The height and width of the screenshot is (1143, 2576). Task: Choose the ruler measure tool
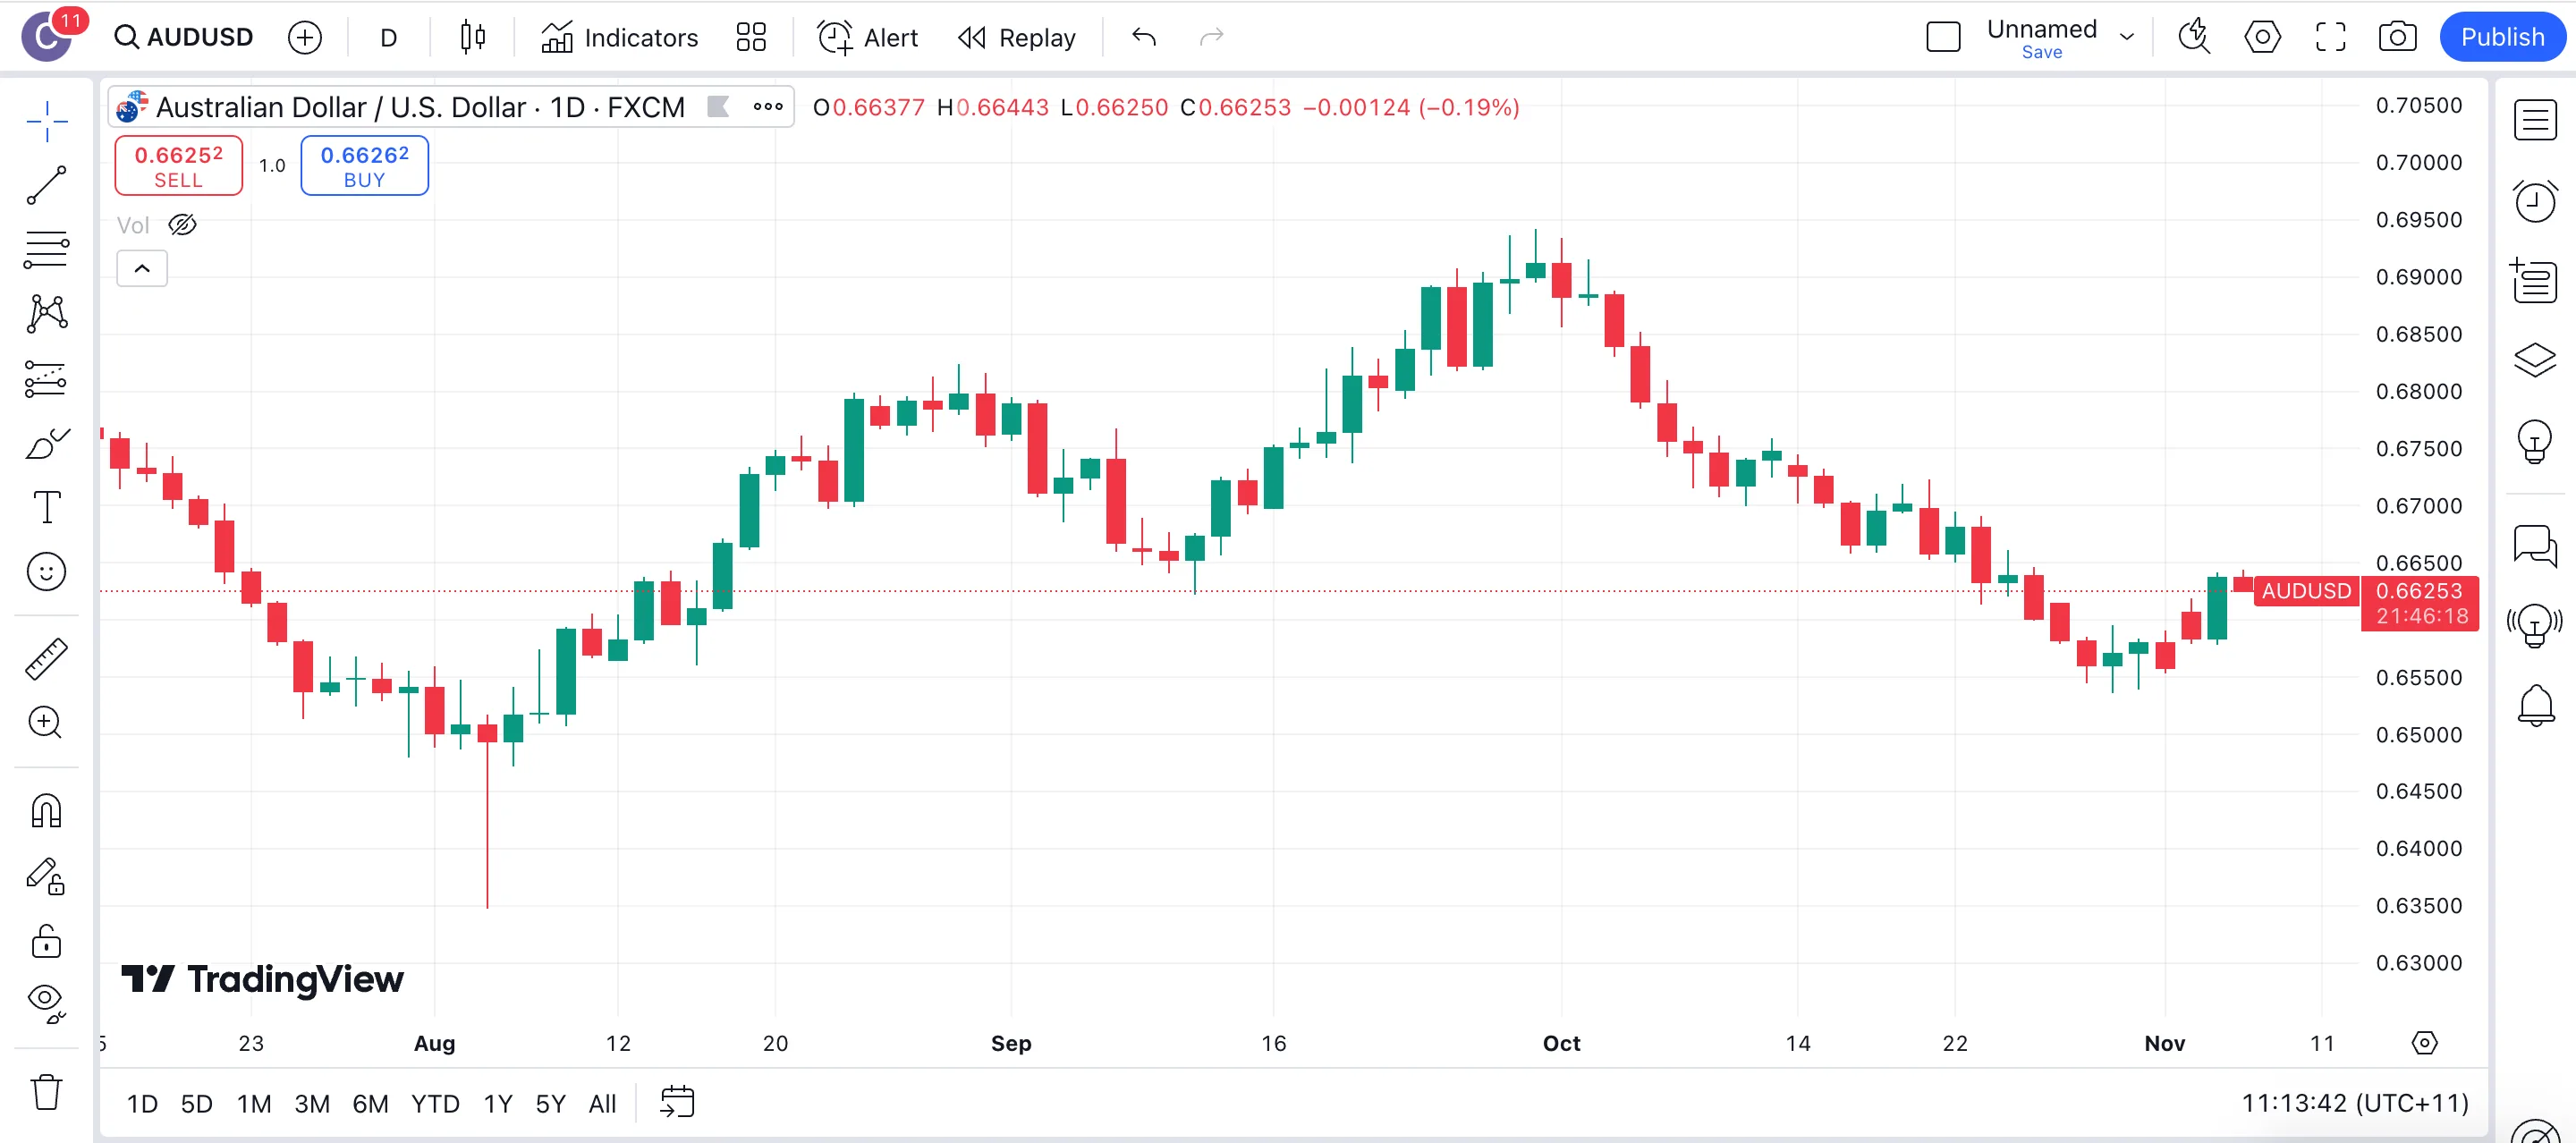pos(46,659)
